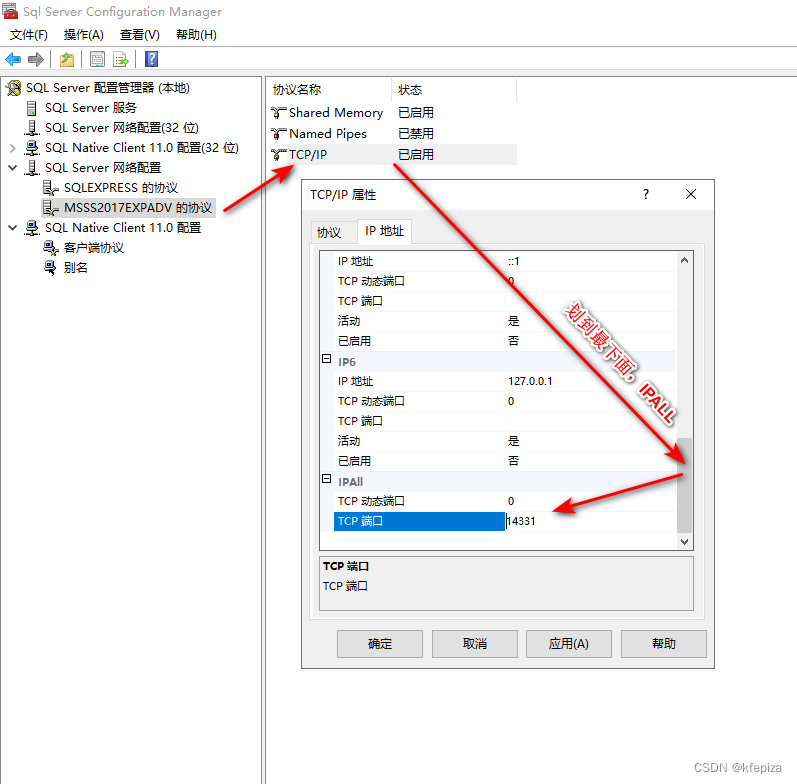The width and height of the screenshot is (797, 784).
Task: Click the Forward arrow toolbar icon
Action: (36, 59)
